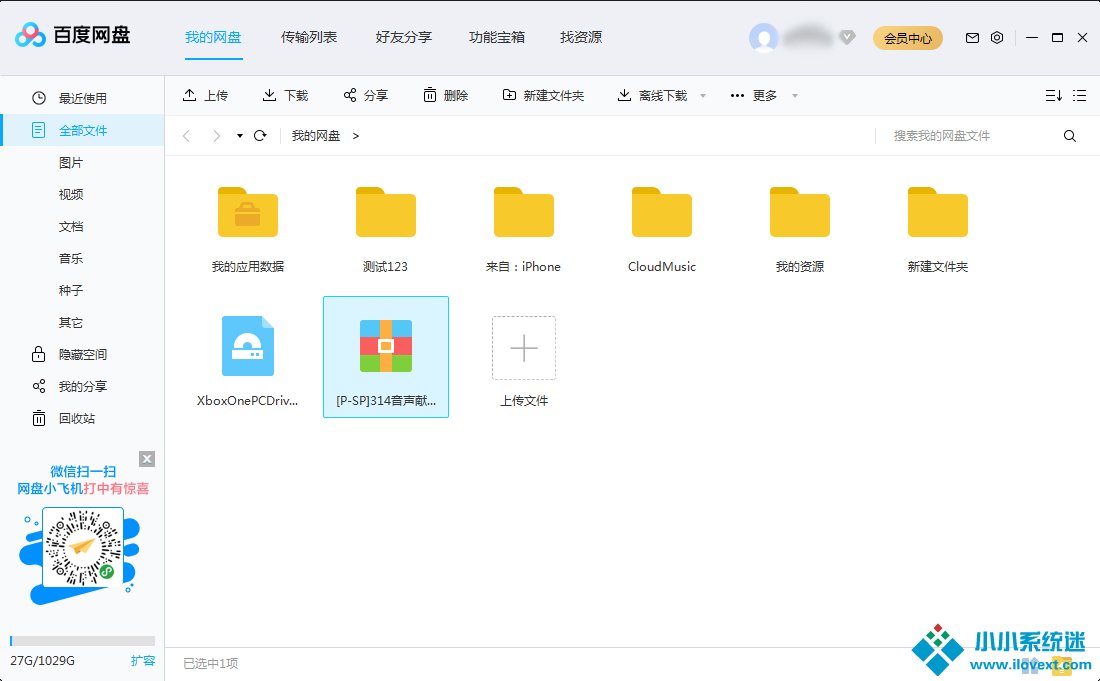Expand the More options dropdown arrow
The width and height of the screenshot is (1100, 681).
(x=795, y=96)
